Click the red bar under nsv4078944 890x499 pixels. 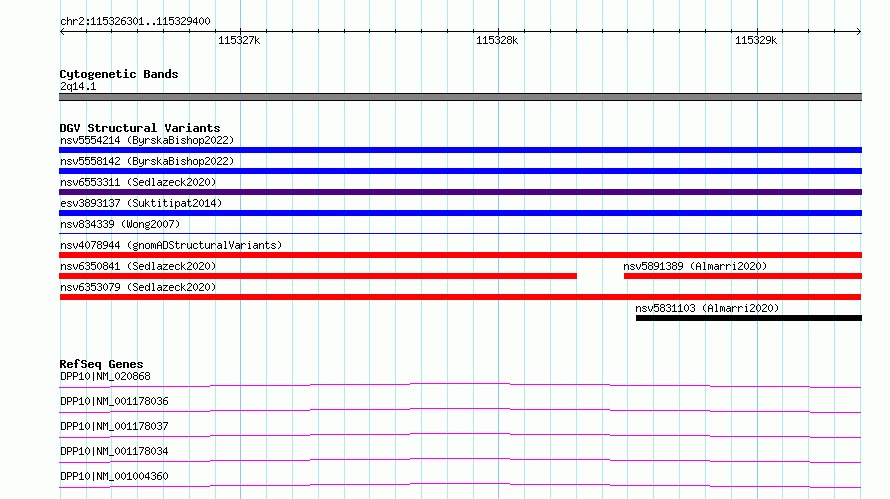pyautogui.click(x=460, y=255)
